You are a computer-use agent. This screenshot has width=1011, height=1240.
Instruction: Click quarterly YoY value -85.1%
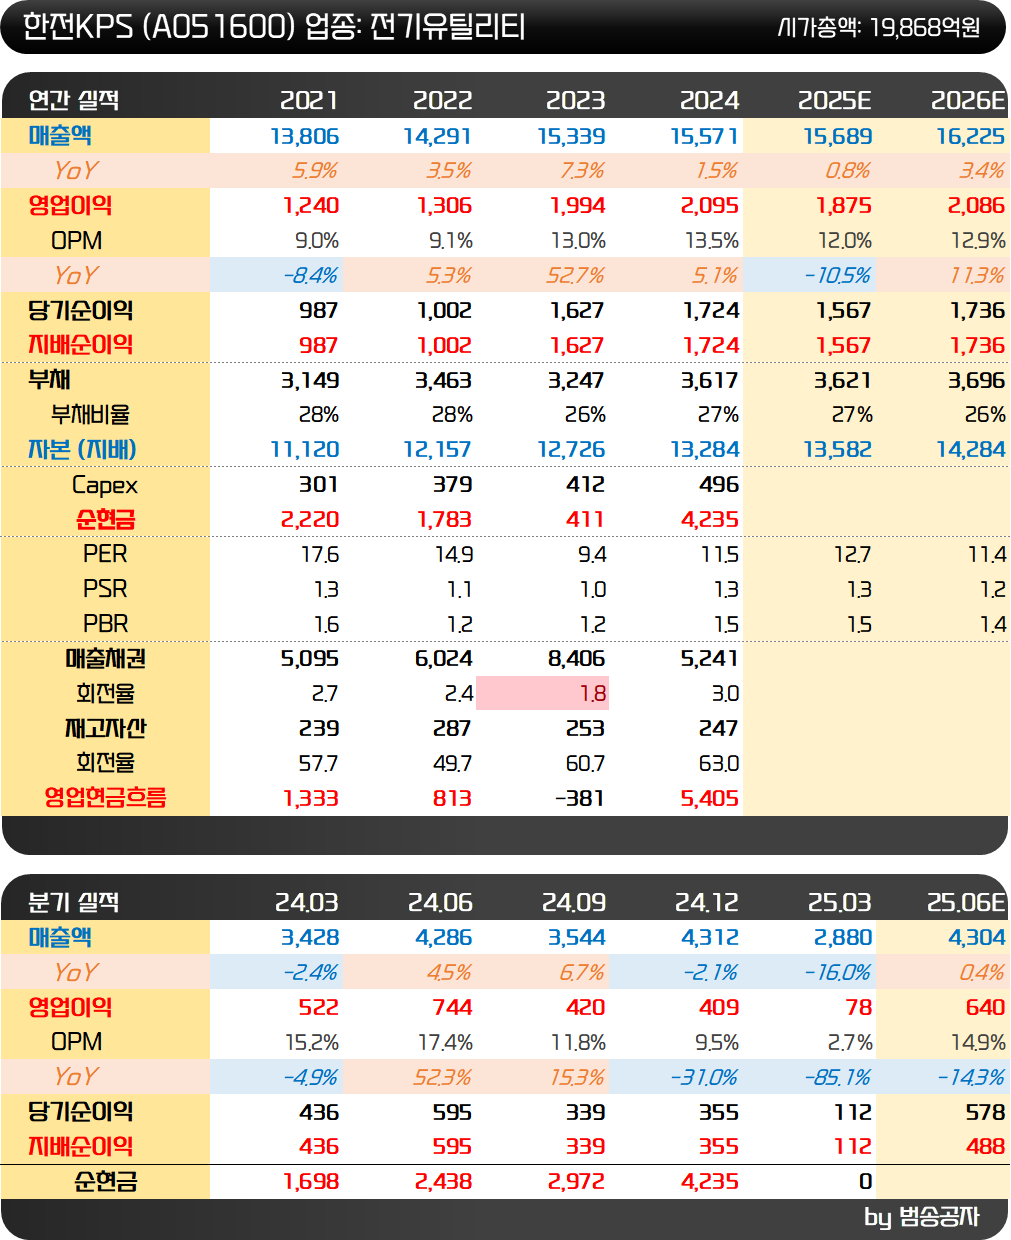click(837, 1077)
